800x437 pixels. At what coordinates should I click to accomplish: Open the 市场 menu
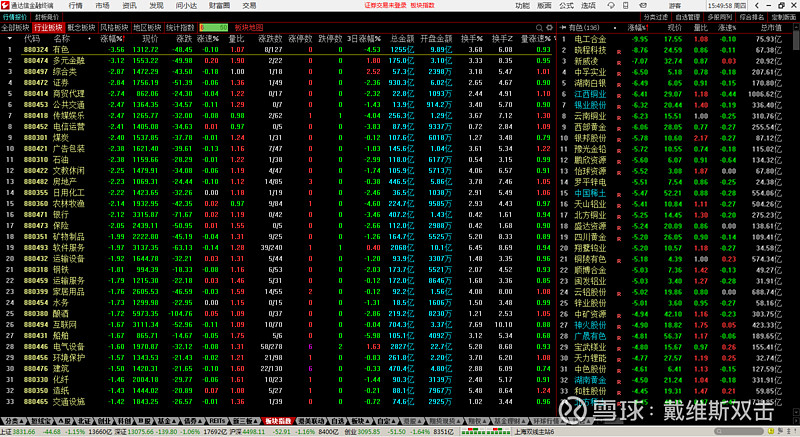(x=103, y=6)
